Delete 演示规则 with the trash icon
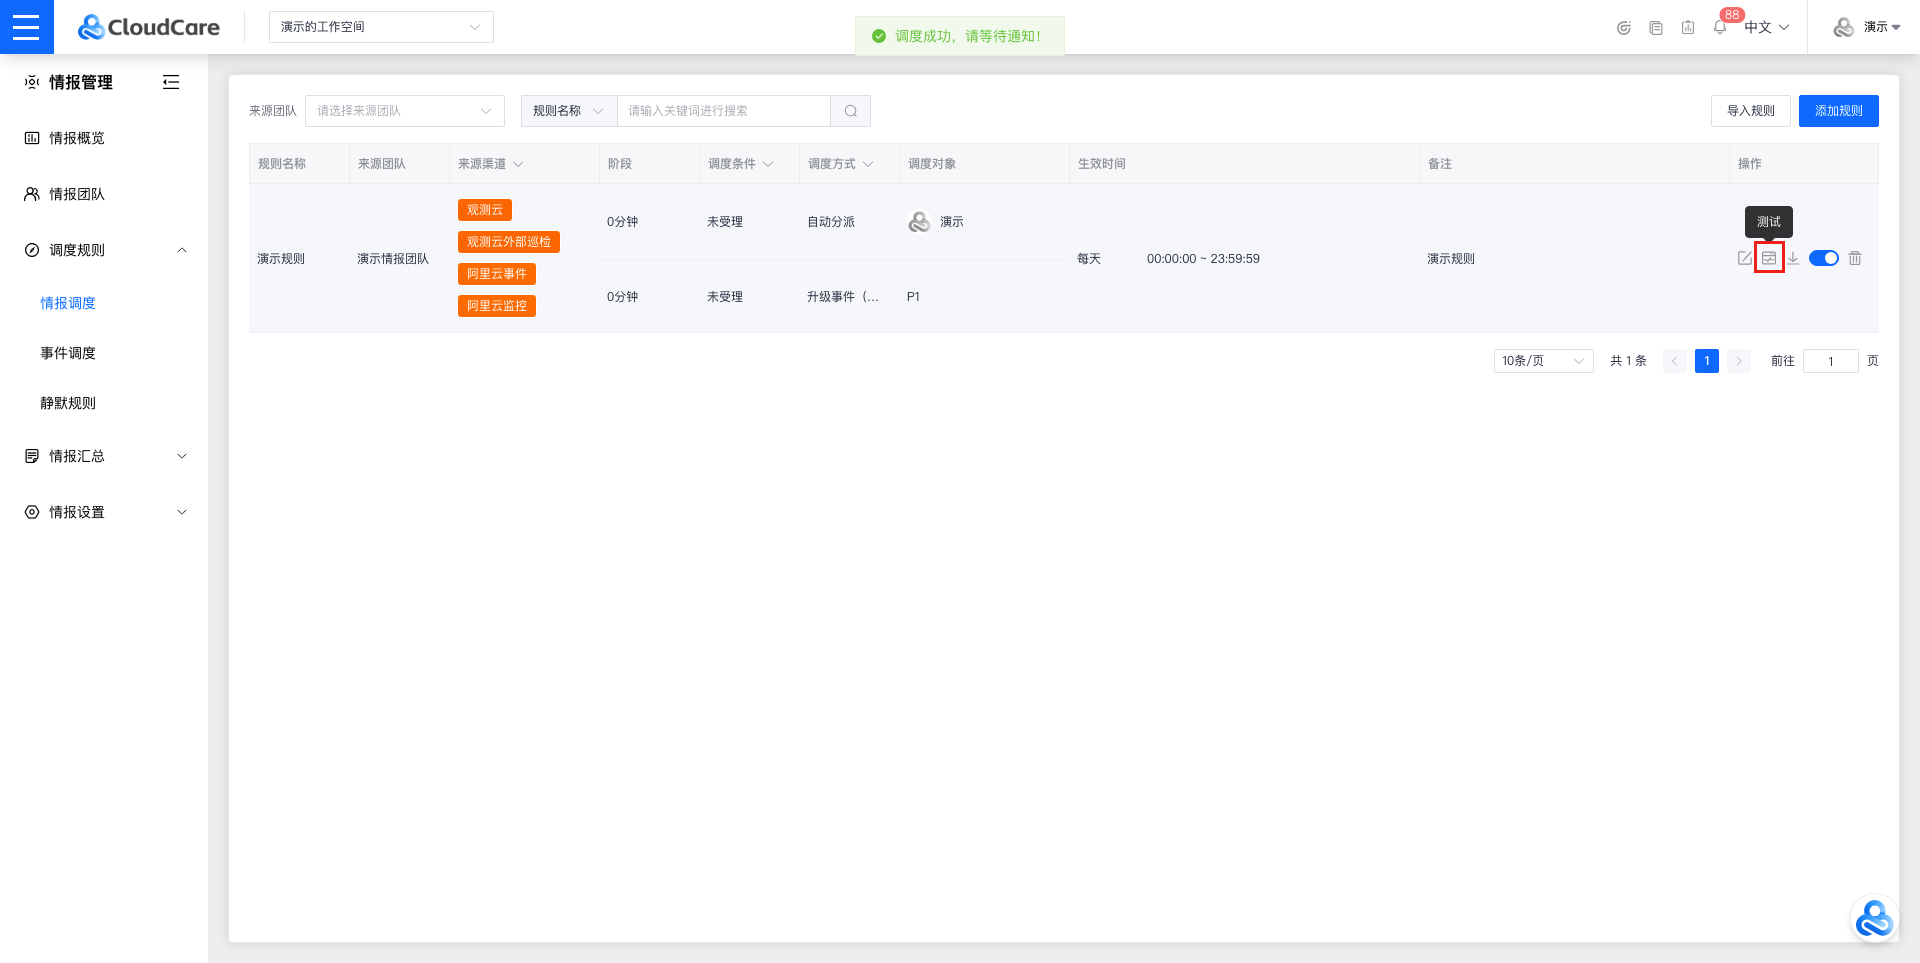Screen dimensions: 1920x963 click(x=1855, y=258)
